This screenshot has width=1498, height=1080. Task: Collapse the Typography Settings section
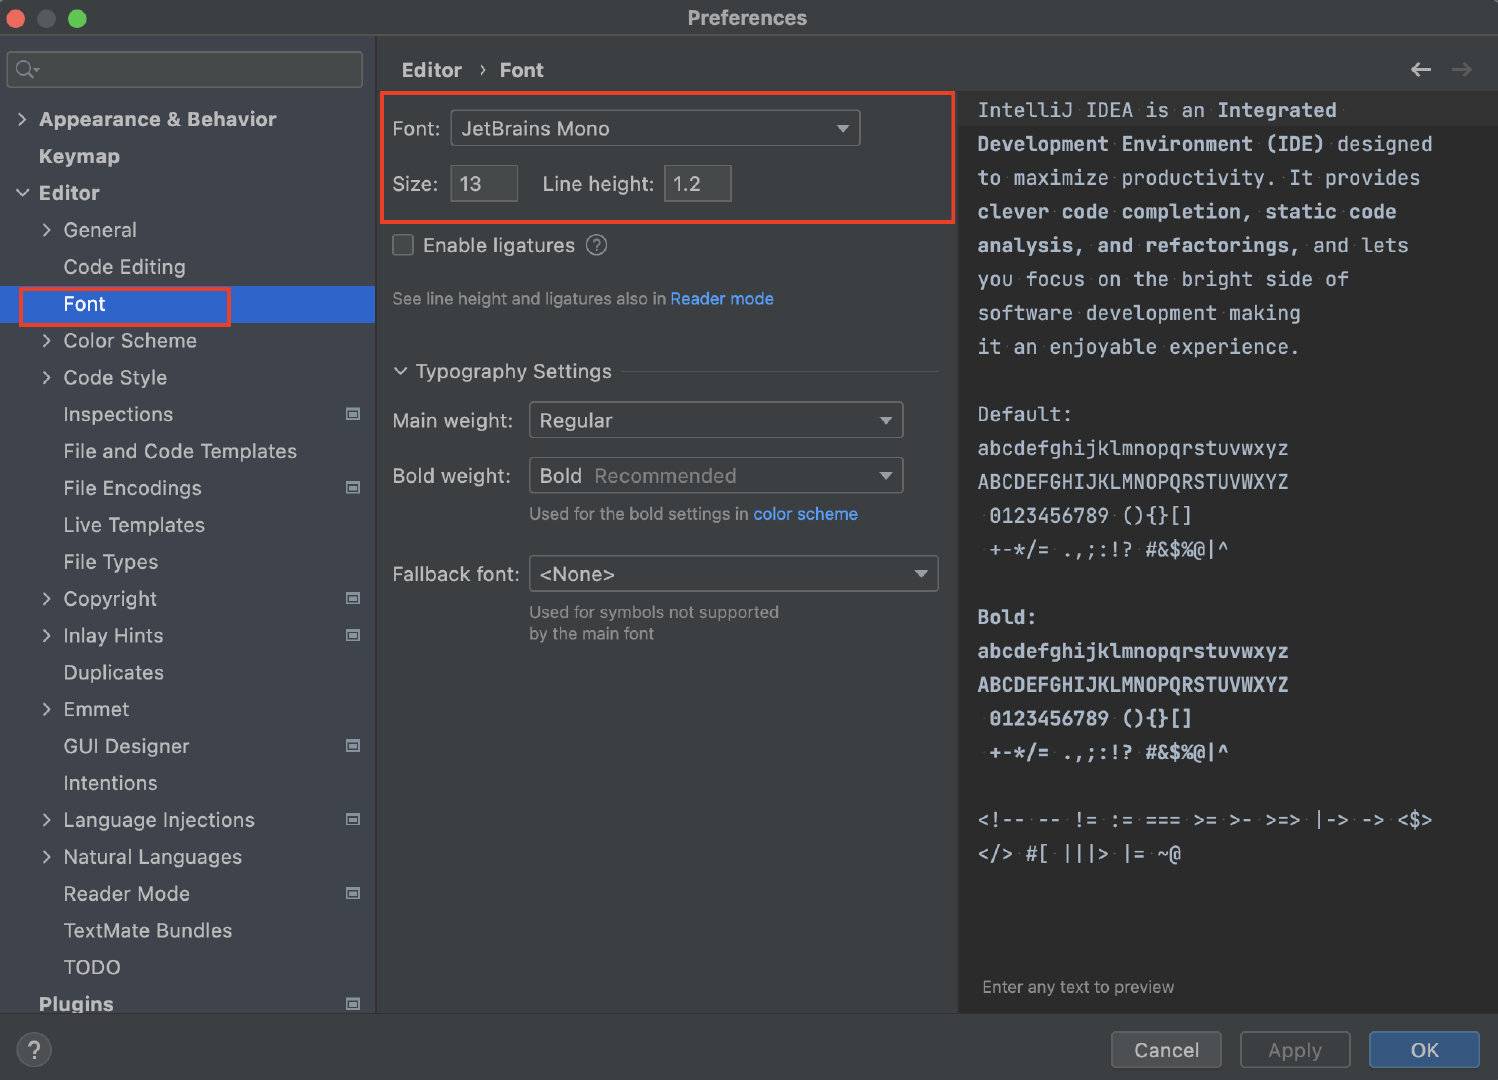[x=400, y=371]
